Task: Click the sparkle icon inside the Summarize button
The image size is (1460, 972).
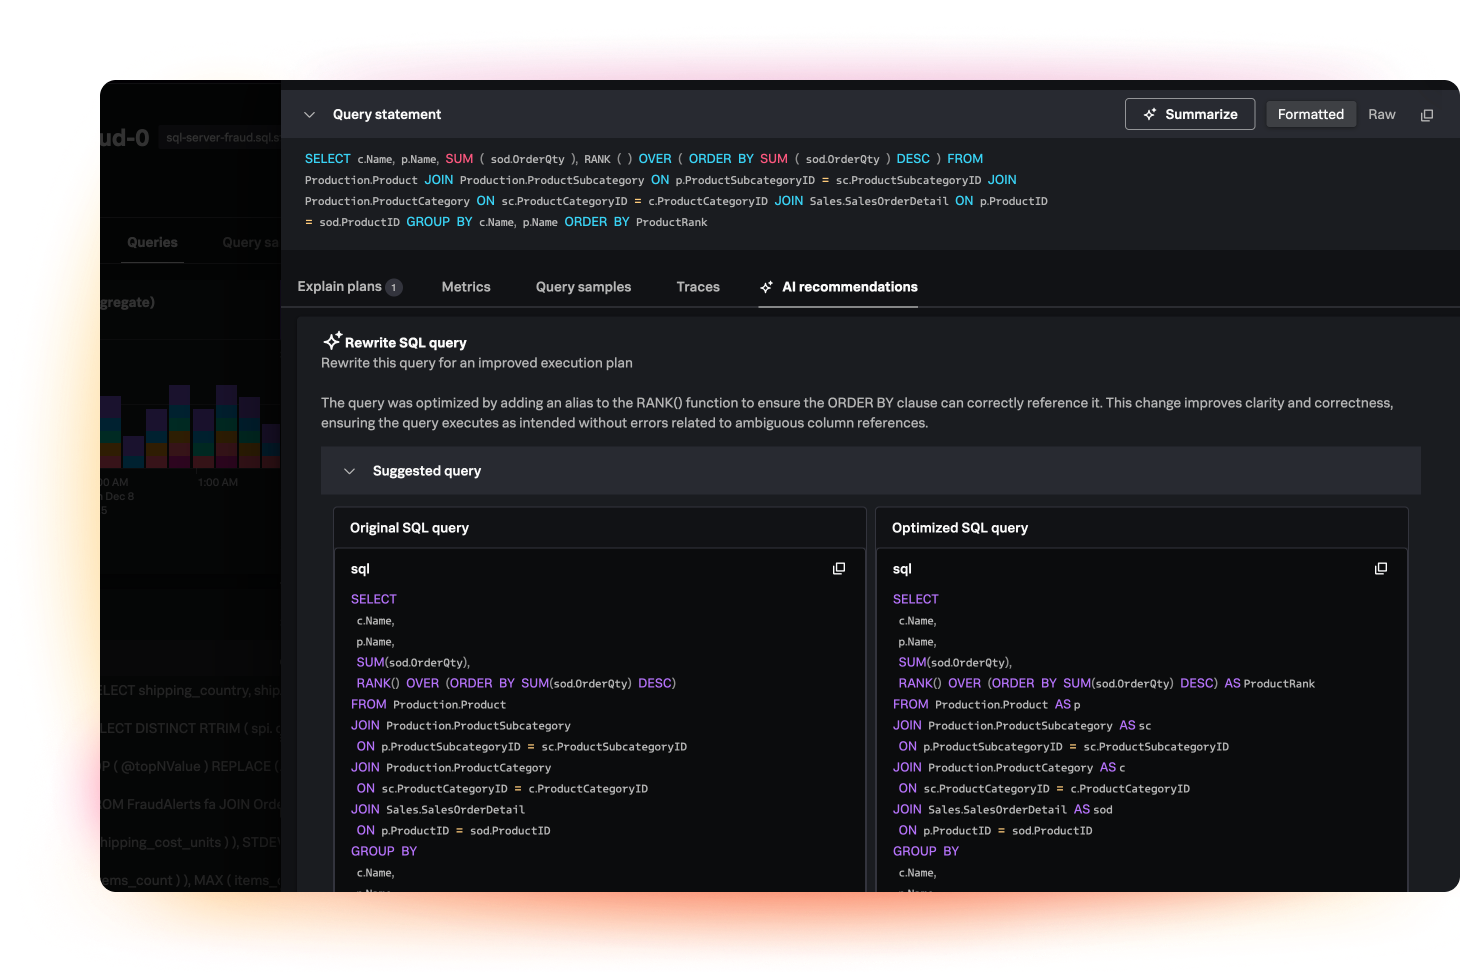Action: tap(1150, 114)
